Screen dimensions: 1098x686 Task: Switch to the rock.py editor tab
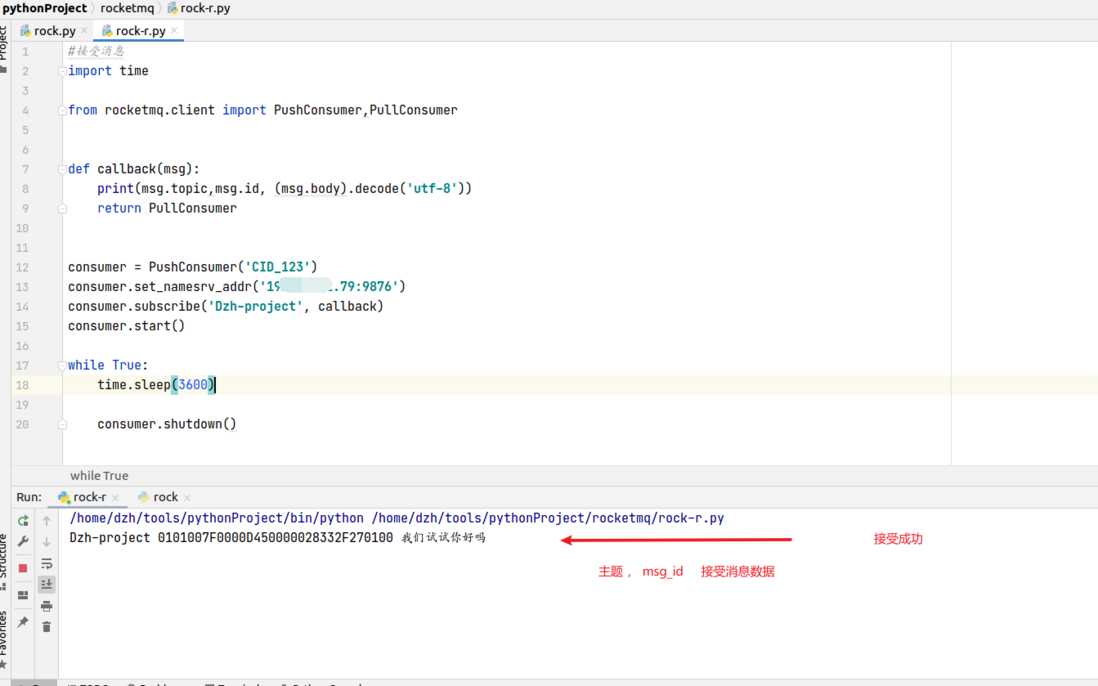[x=54, y=31]
